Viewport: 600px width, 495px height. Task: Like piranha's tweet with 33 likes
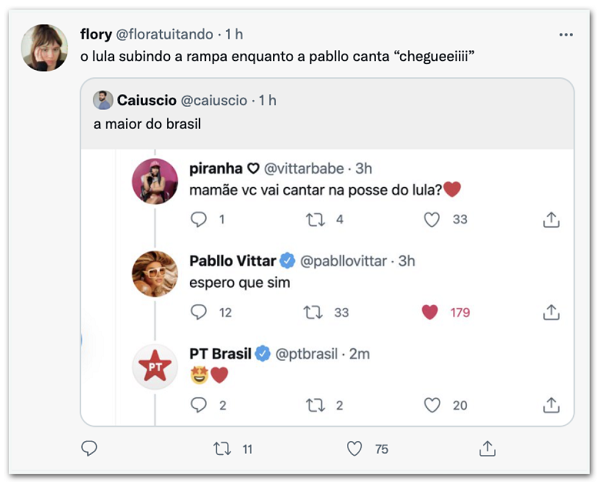pos(431,220)
